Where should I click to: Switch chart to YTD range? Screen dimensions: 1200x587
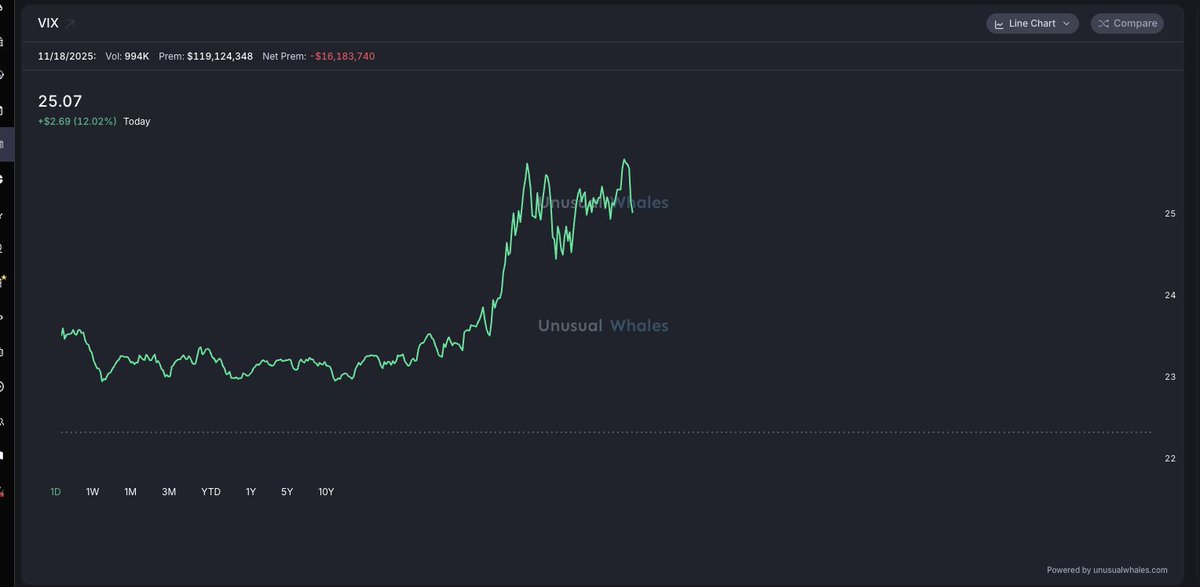(211, 492)
